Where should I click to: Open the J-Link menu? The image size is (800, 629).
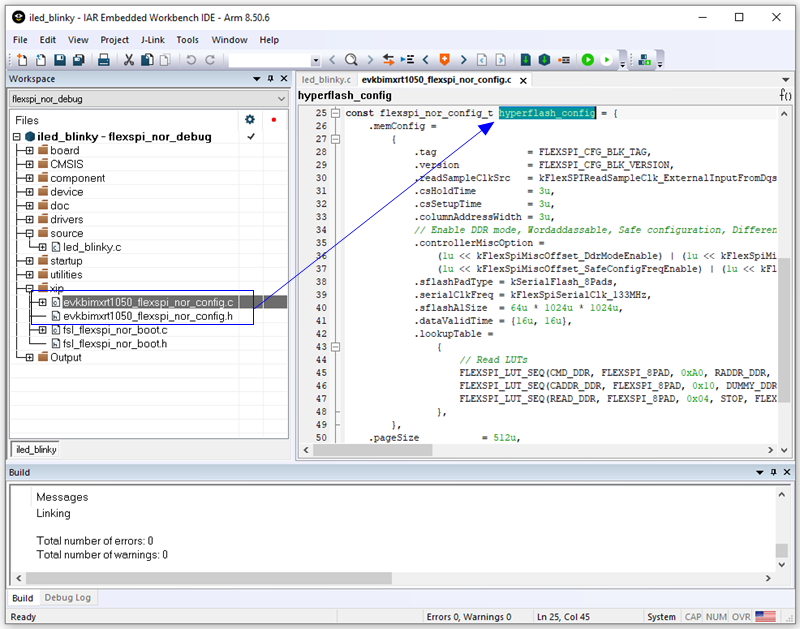[x=152, y=40]
